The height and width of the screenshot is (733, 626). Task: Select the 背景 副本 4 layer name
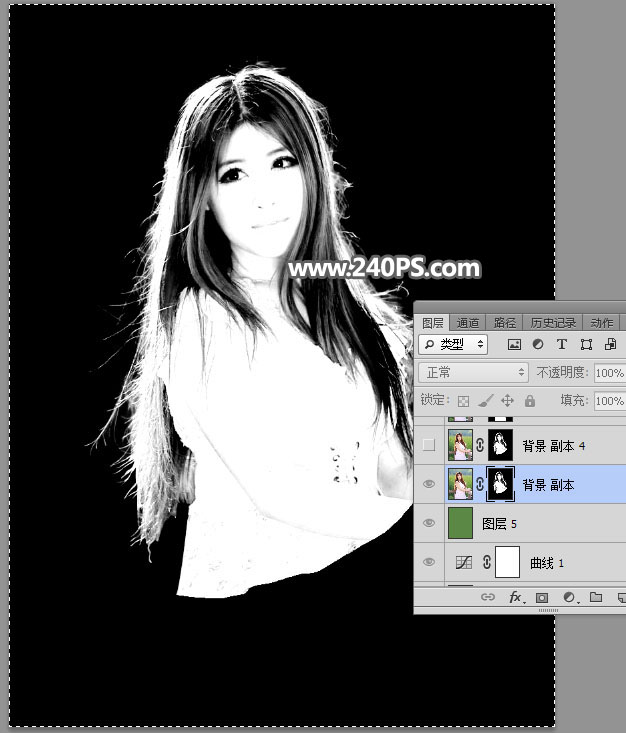554,446
